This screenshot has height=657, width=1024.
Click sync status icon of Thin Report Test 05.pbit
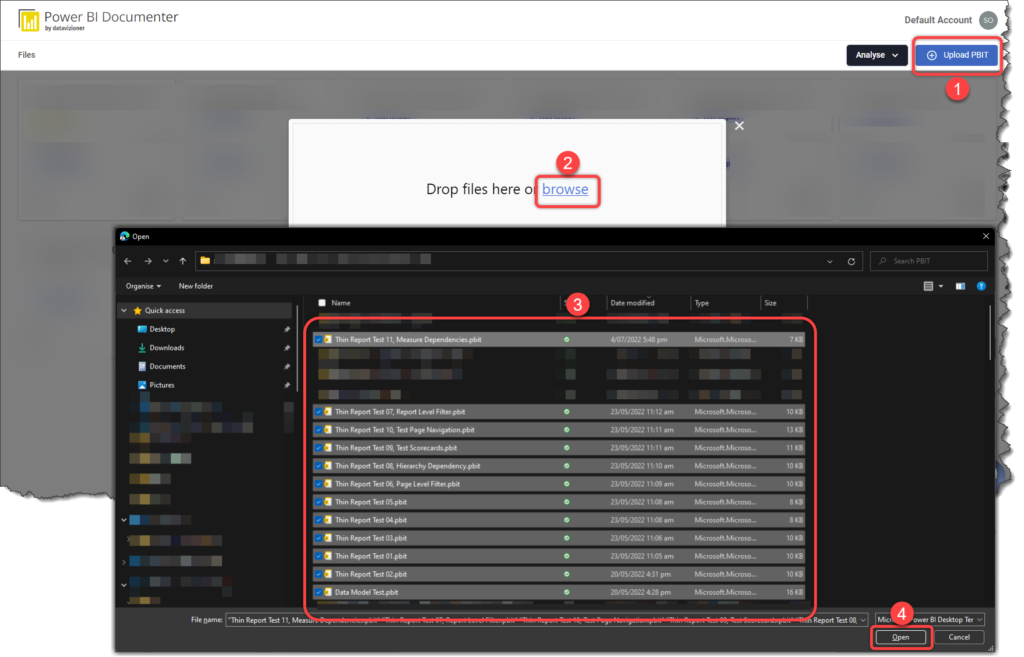tap(567, 502)
